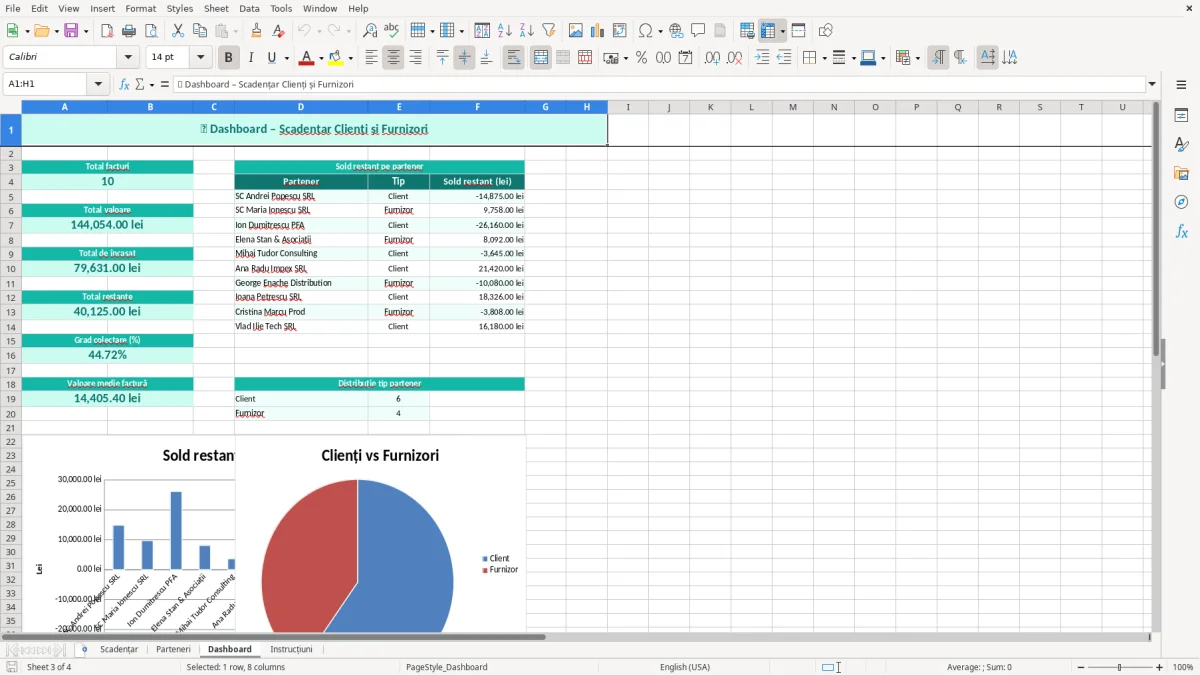Open Find and Replace

click(x=370, y=31)
